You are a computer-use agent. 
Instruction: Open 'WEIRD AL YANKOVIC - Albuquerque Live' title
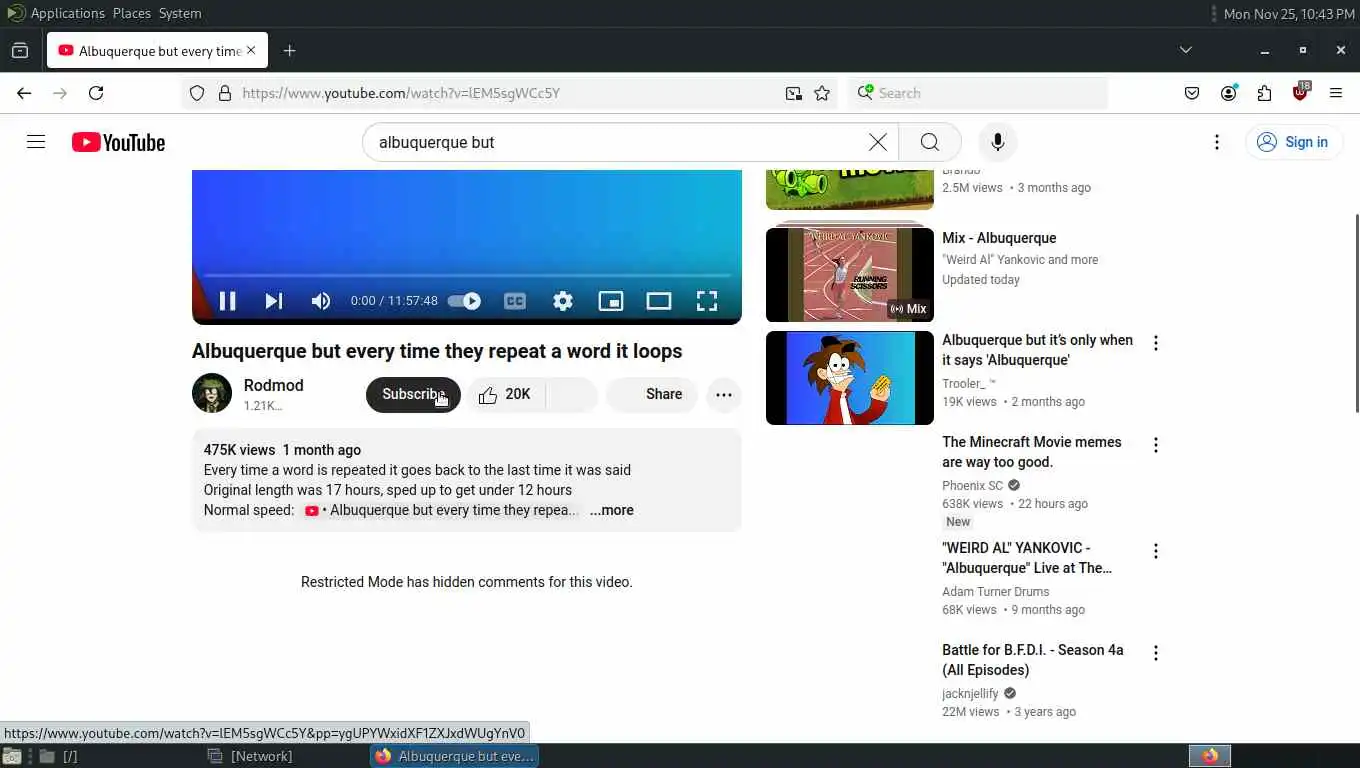click(1027, 558)
